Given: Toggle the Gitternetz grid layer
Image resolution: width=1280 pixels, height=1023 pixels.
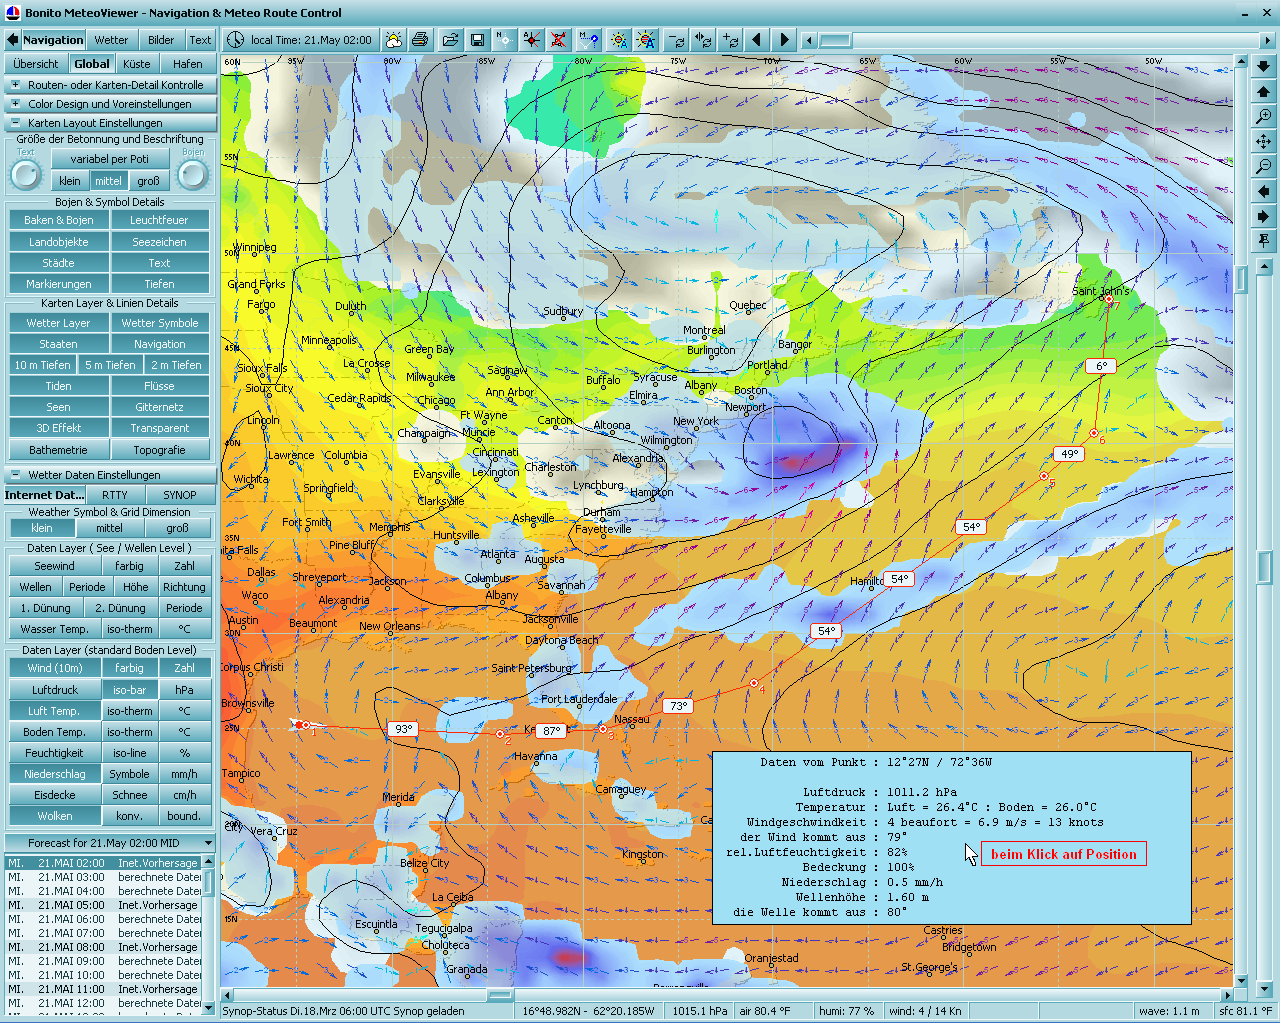Looking at the screenshot, I should point(159,407).
